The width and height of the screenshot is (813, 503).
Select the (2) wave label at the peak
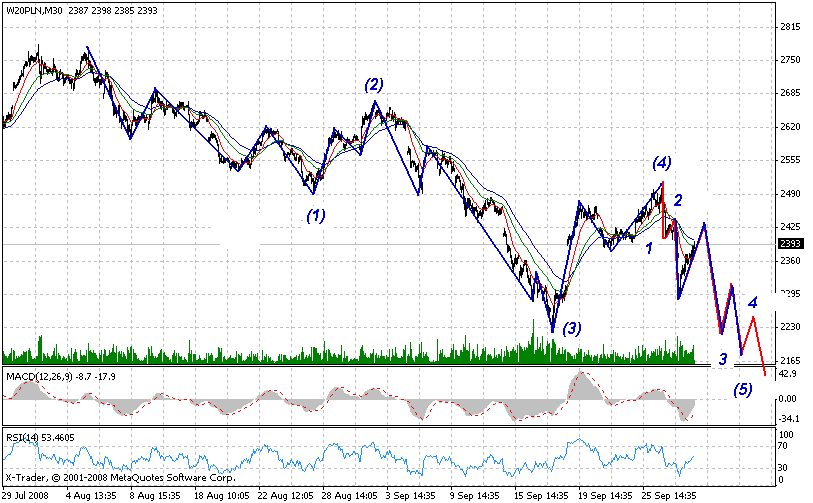coord(373,85)
